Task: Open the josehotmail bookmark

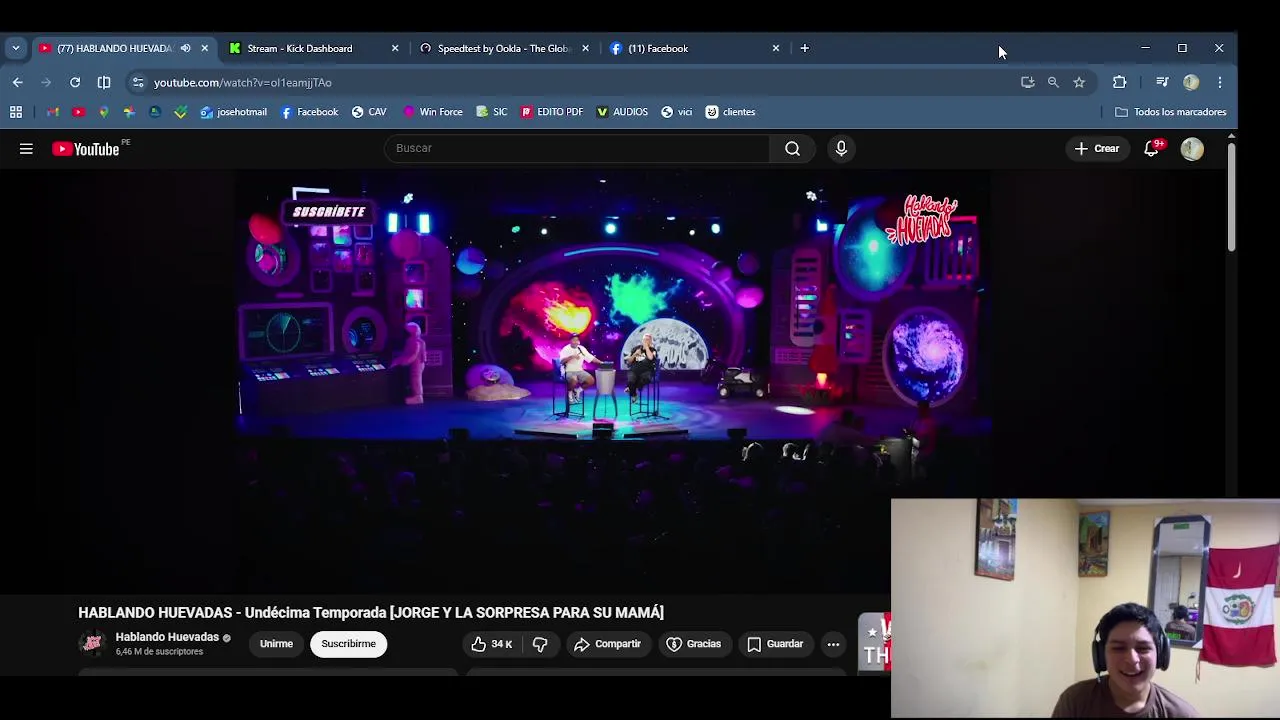Action: pos(234,112)
